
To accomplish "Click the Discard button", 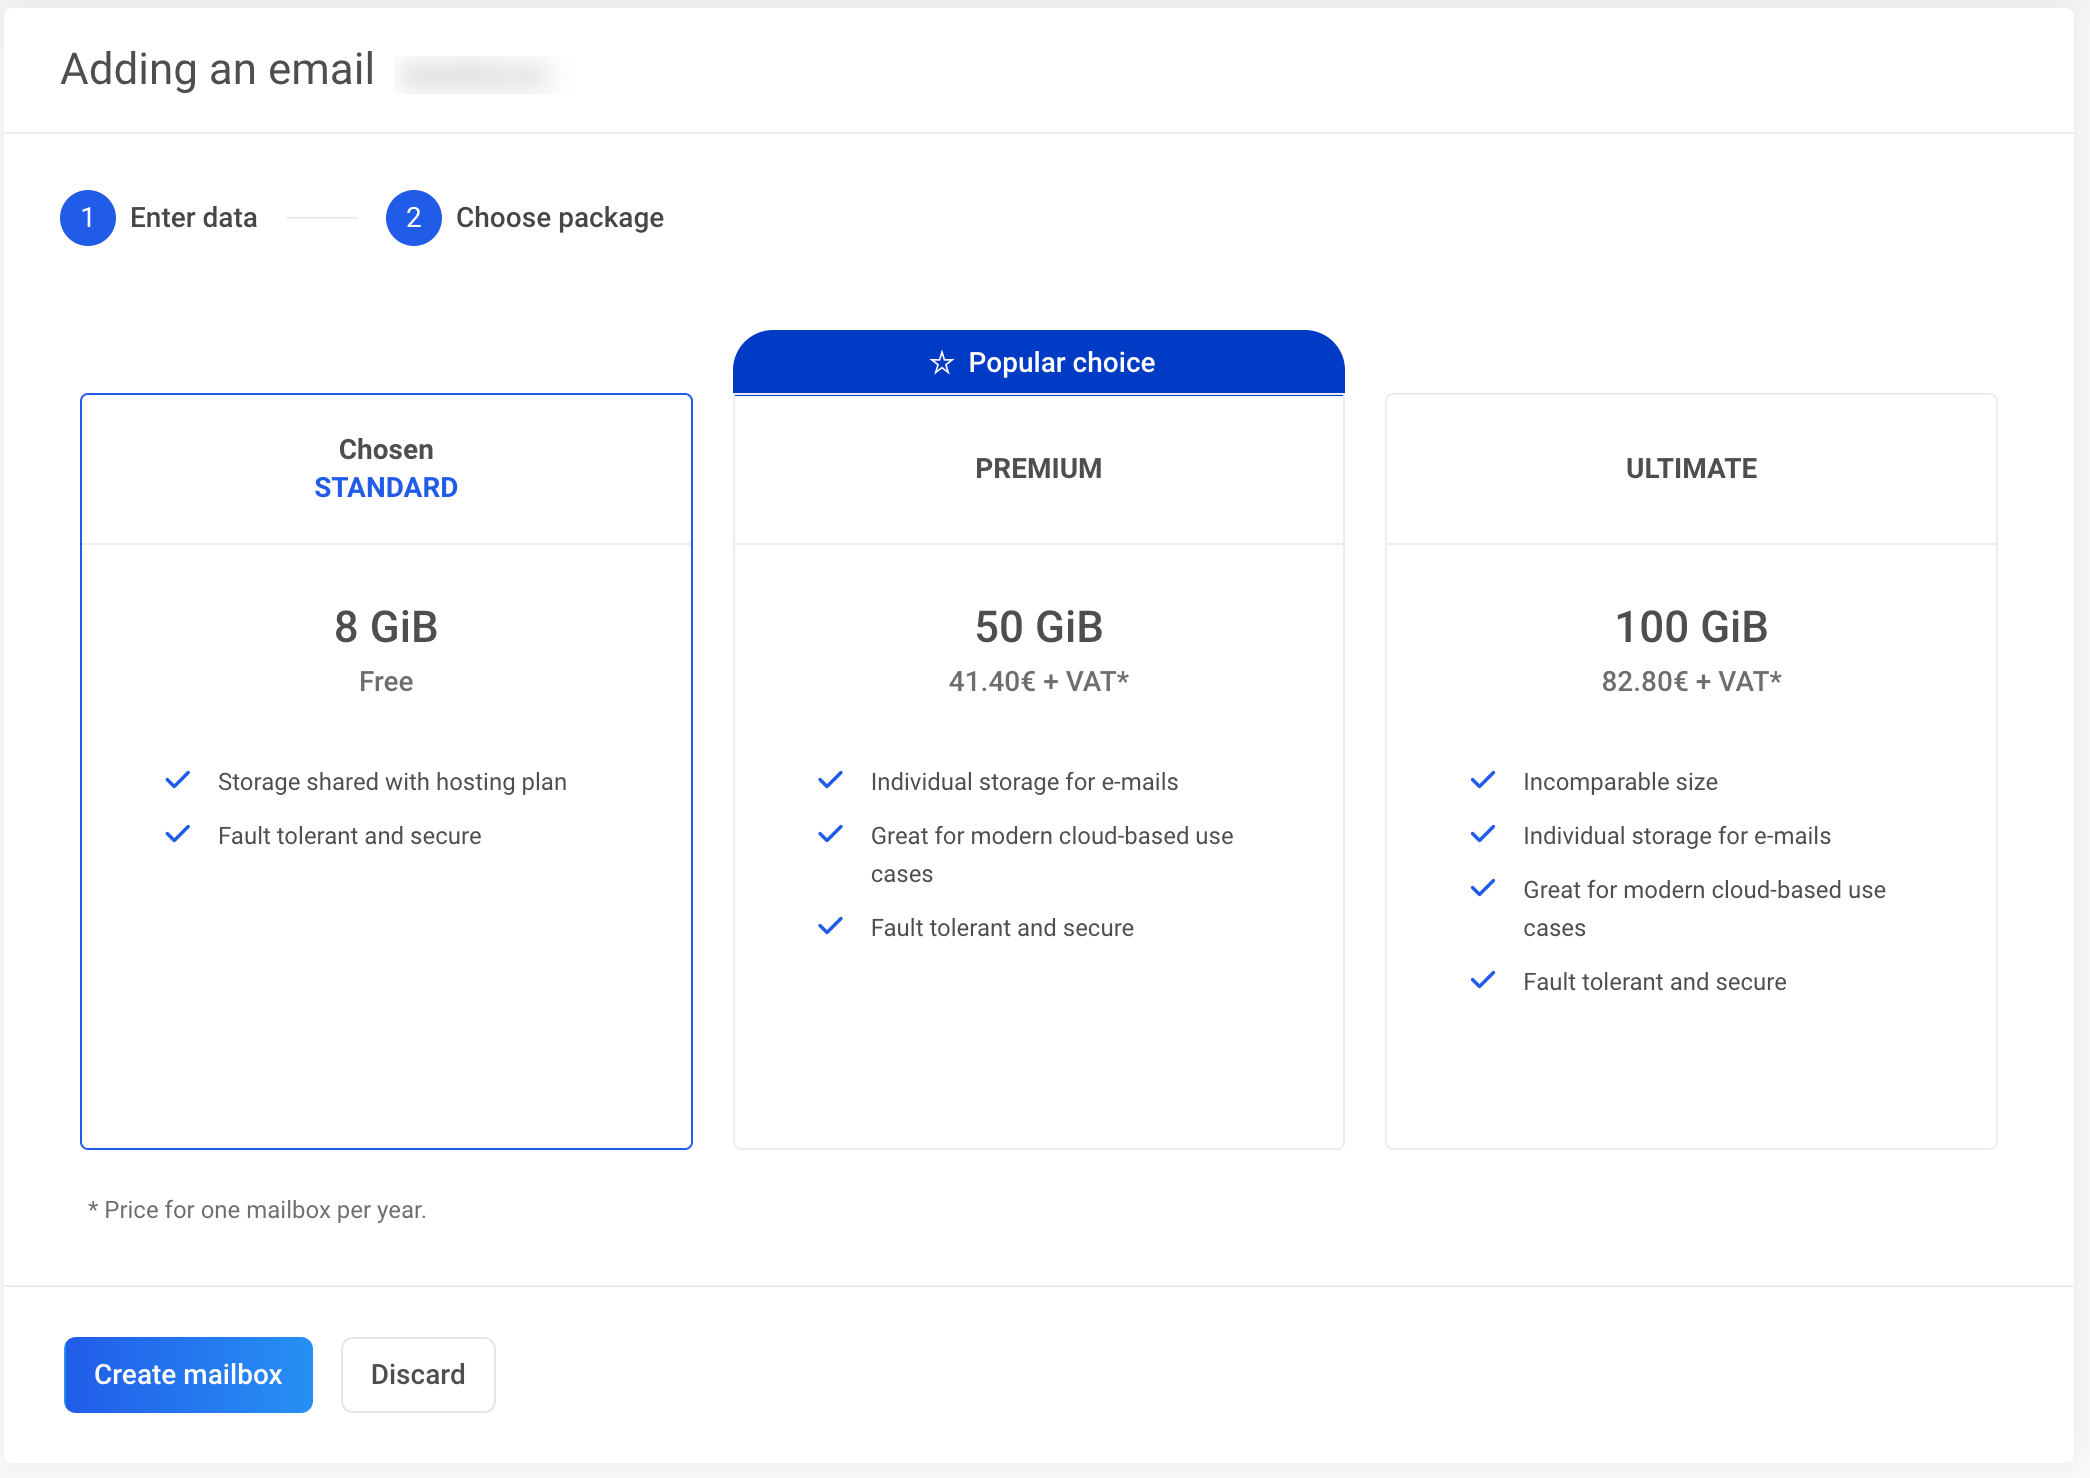I will click(x=418, y=1374).
